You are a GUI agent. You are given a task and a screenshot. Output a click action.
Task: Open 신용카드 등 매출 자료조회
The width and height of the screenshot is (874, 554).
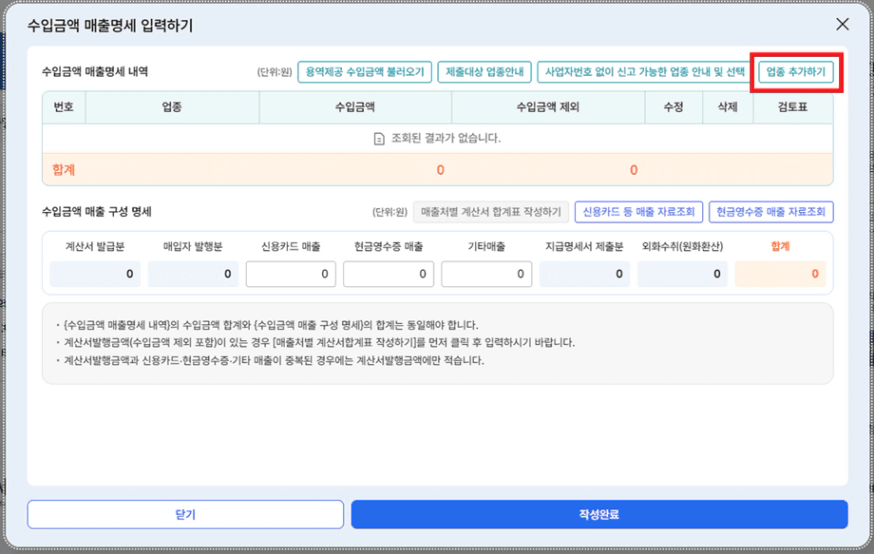coord(638,212)
